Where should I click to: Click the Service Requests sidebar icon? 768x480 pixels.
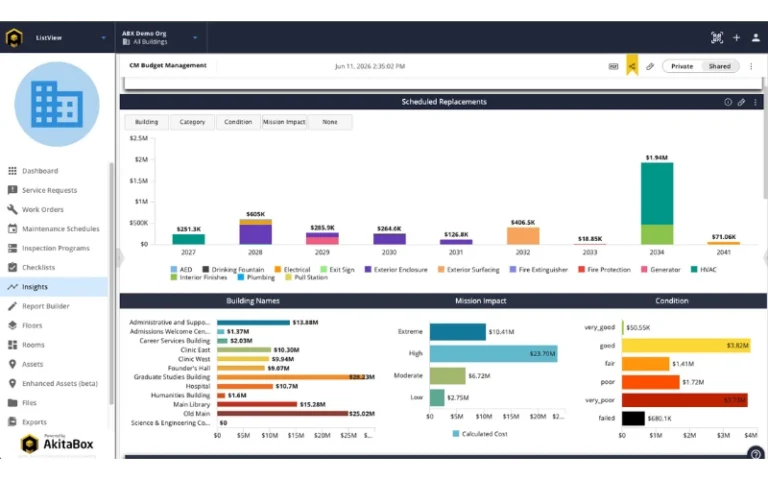click(x=12, y=190)
